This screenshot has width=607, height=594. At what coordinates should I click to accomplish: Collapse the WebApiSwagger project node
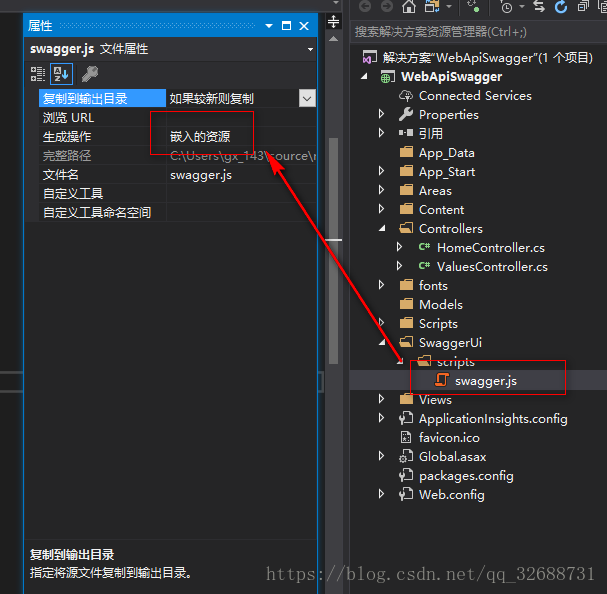[364, 77]
